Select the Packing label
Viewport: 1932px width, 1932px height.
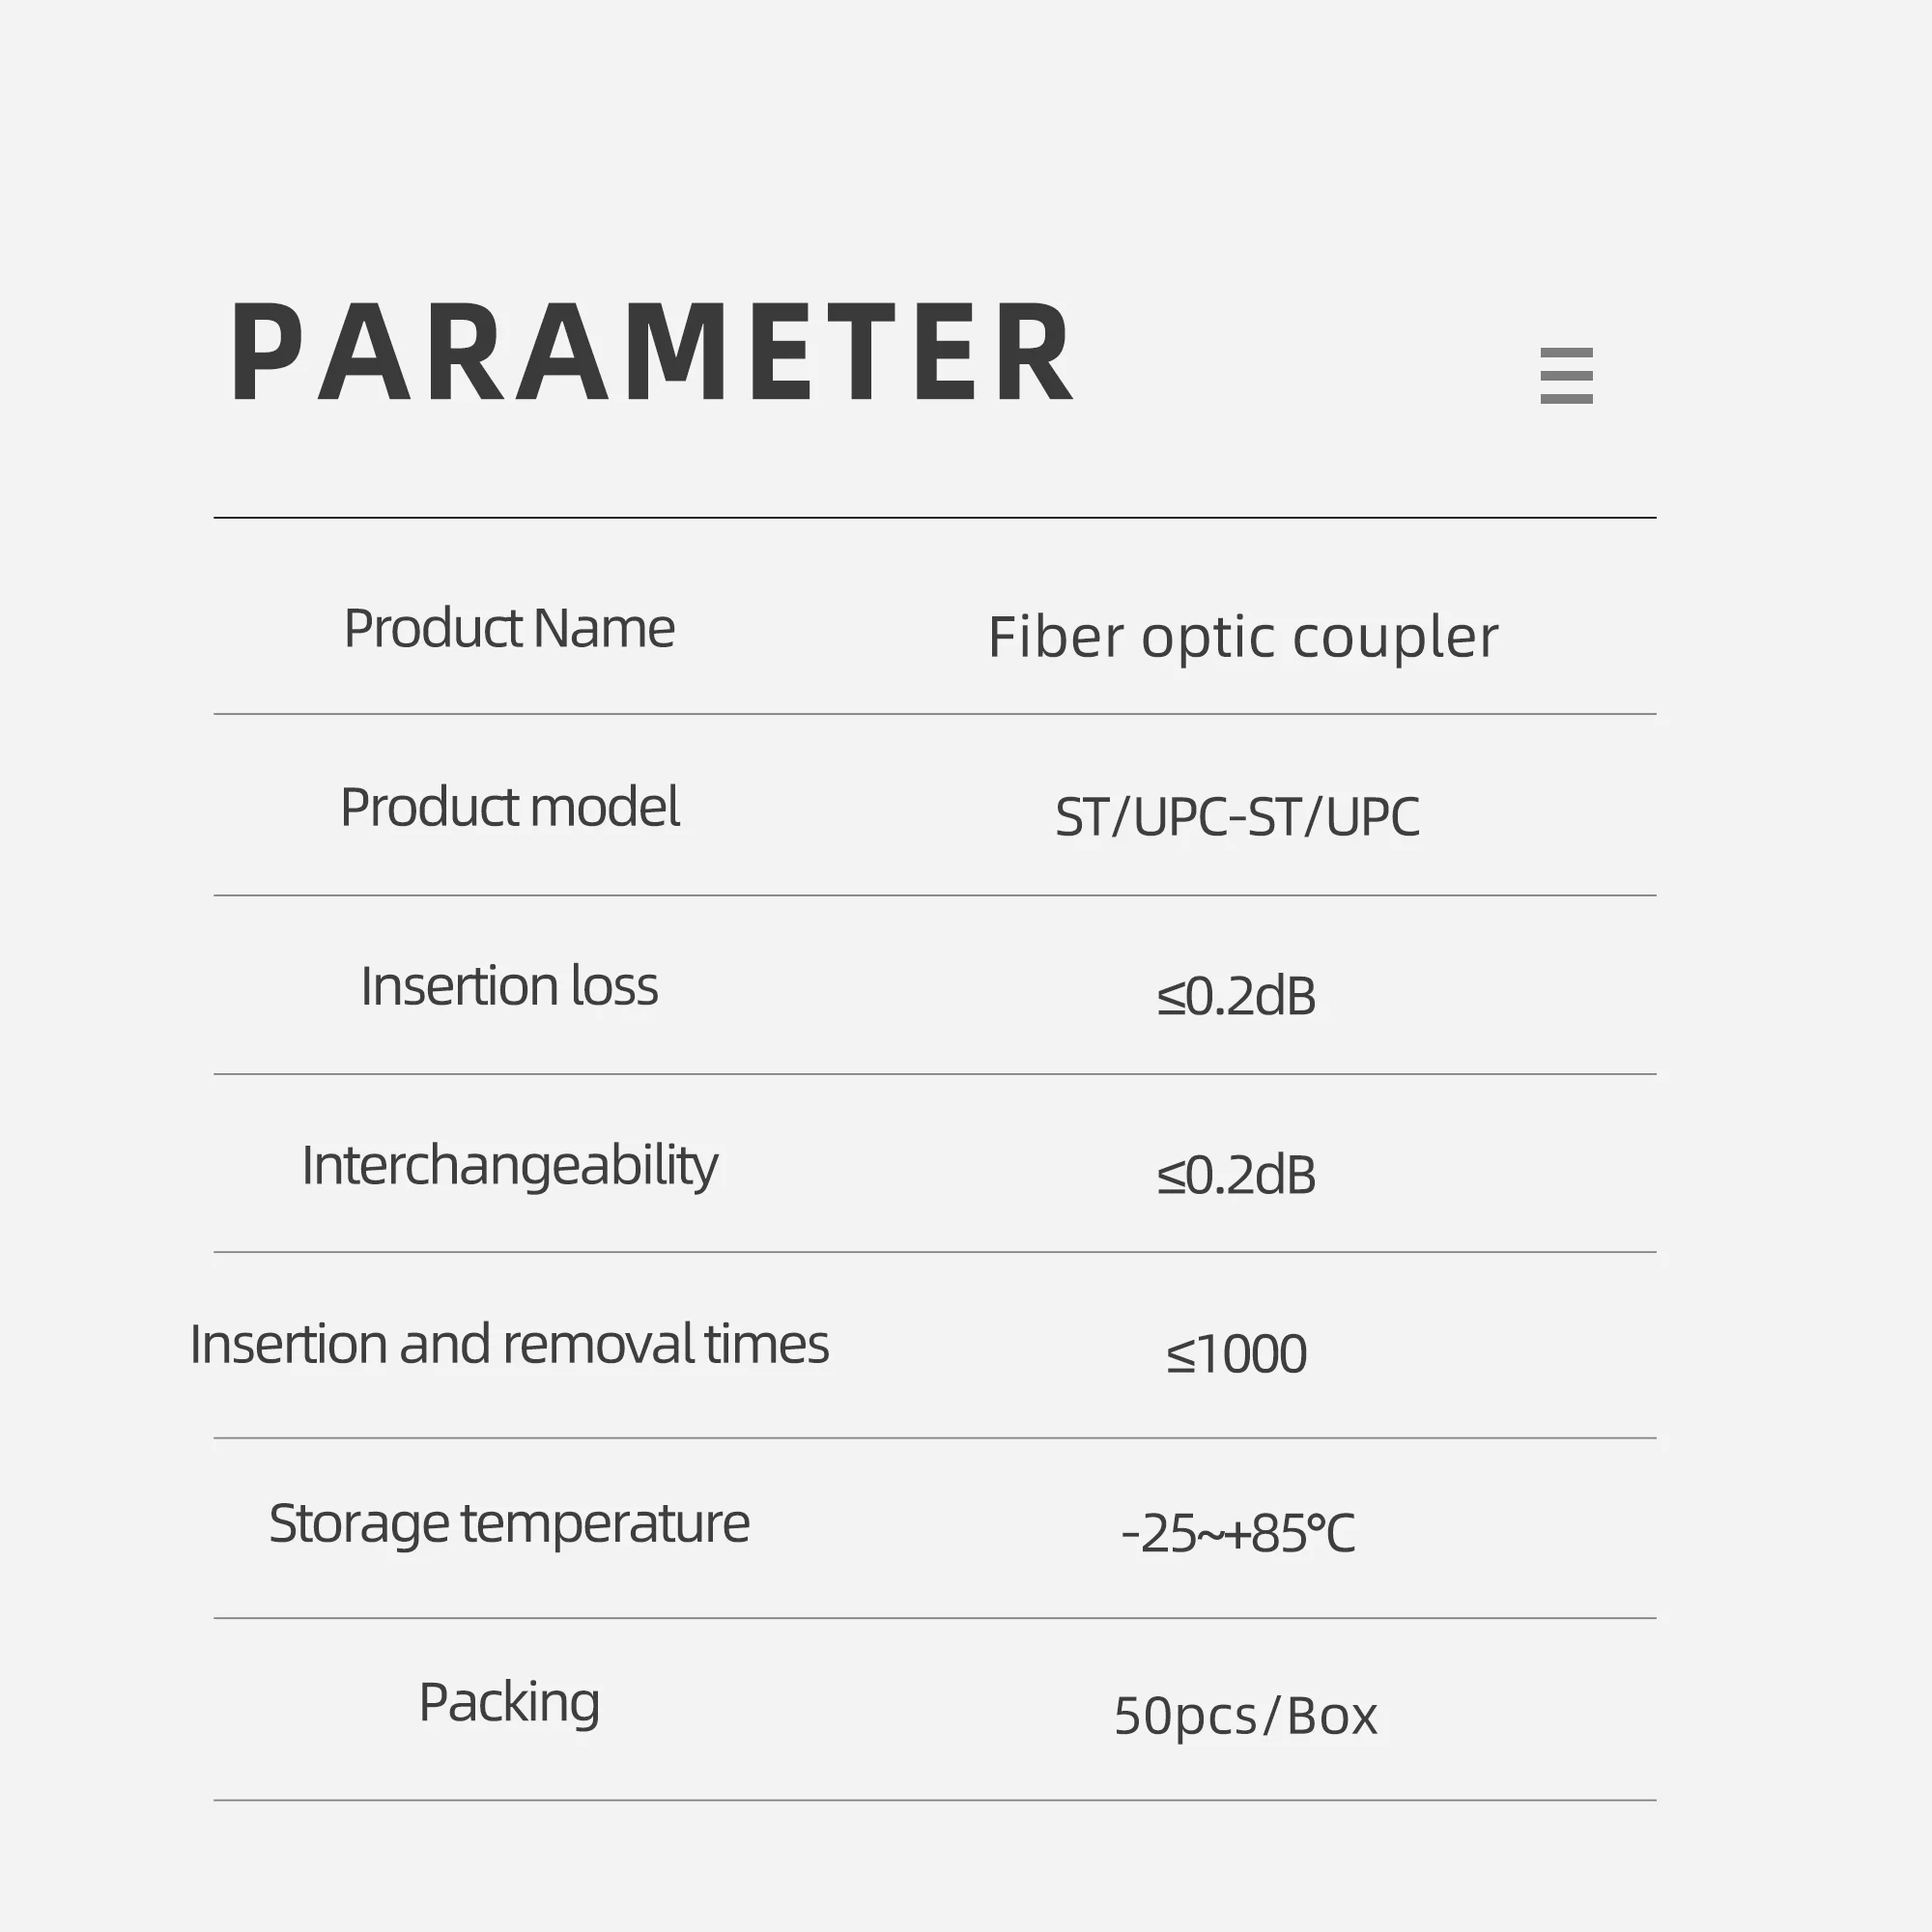point(509,1702)
